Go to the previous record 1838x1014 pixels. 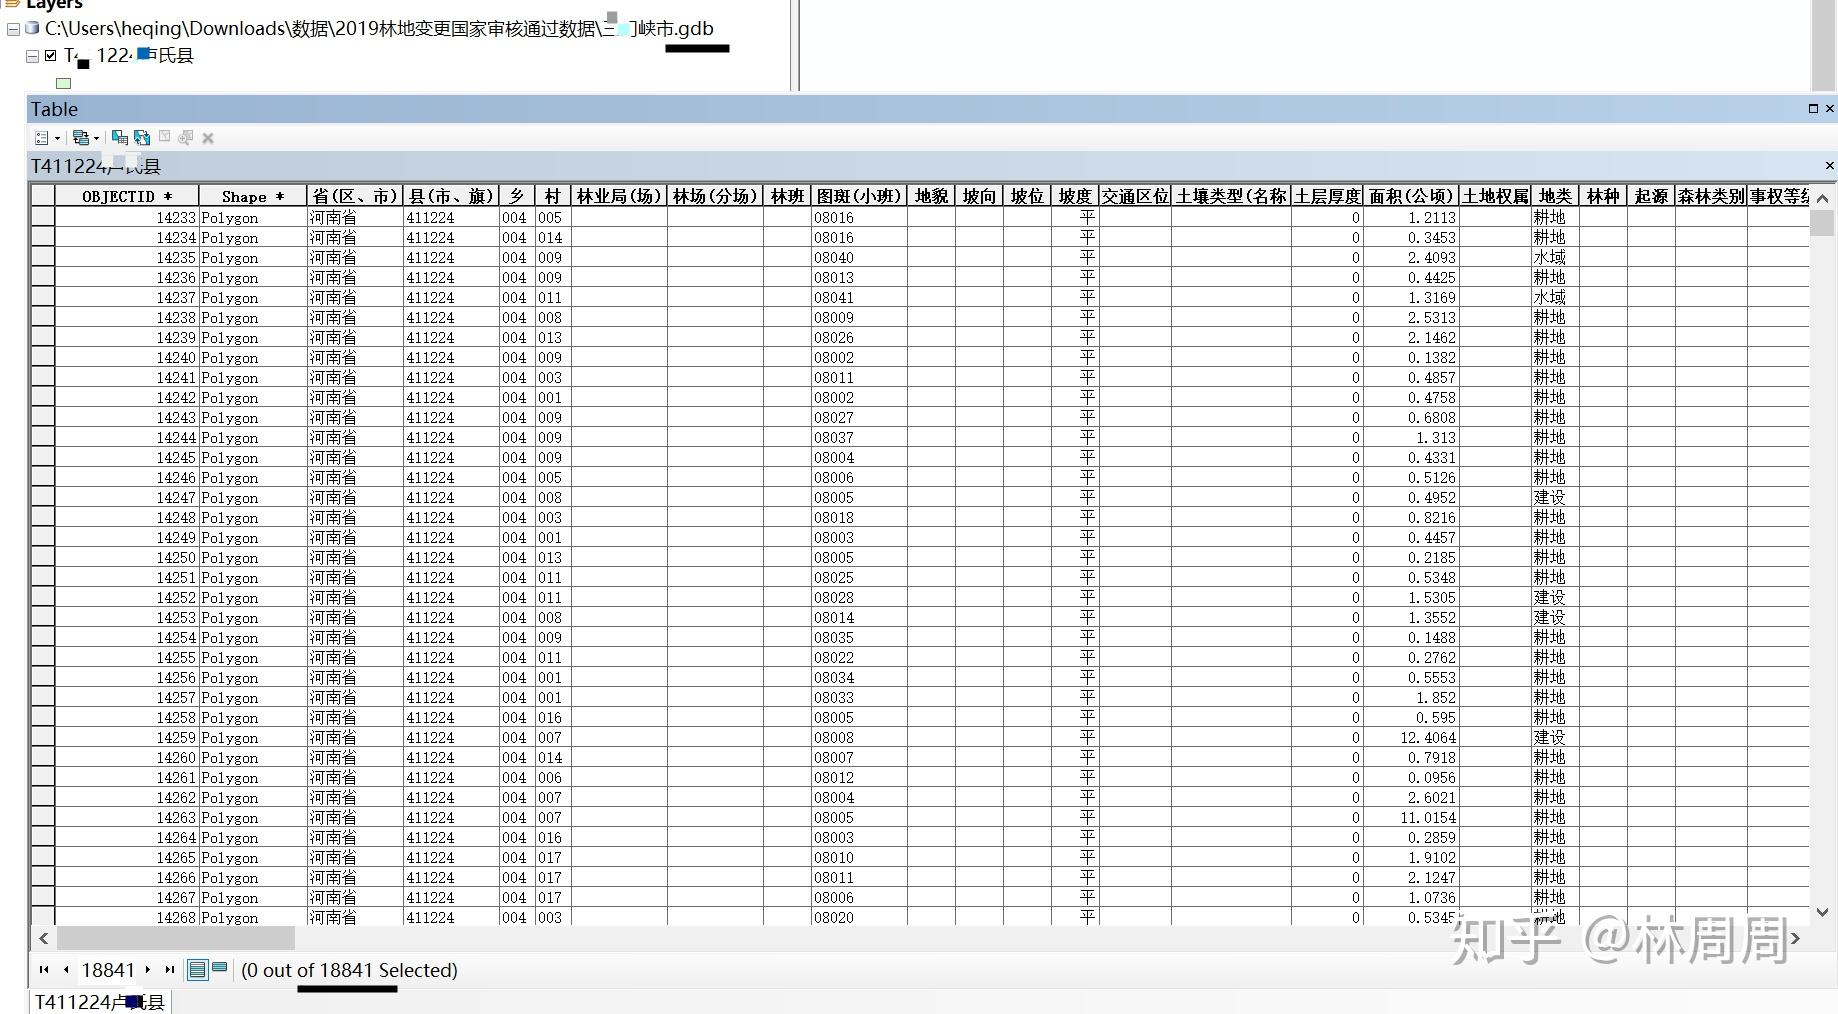coord(66,969)
